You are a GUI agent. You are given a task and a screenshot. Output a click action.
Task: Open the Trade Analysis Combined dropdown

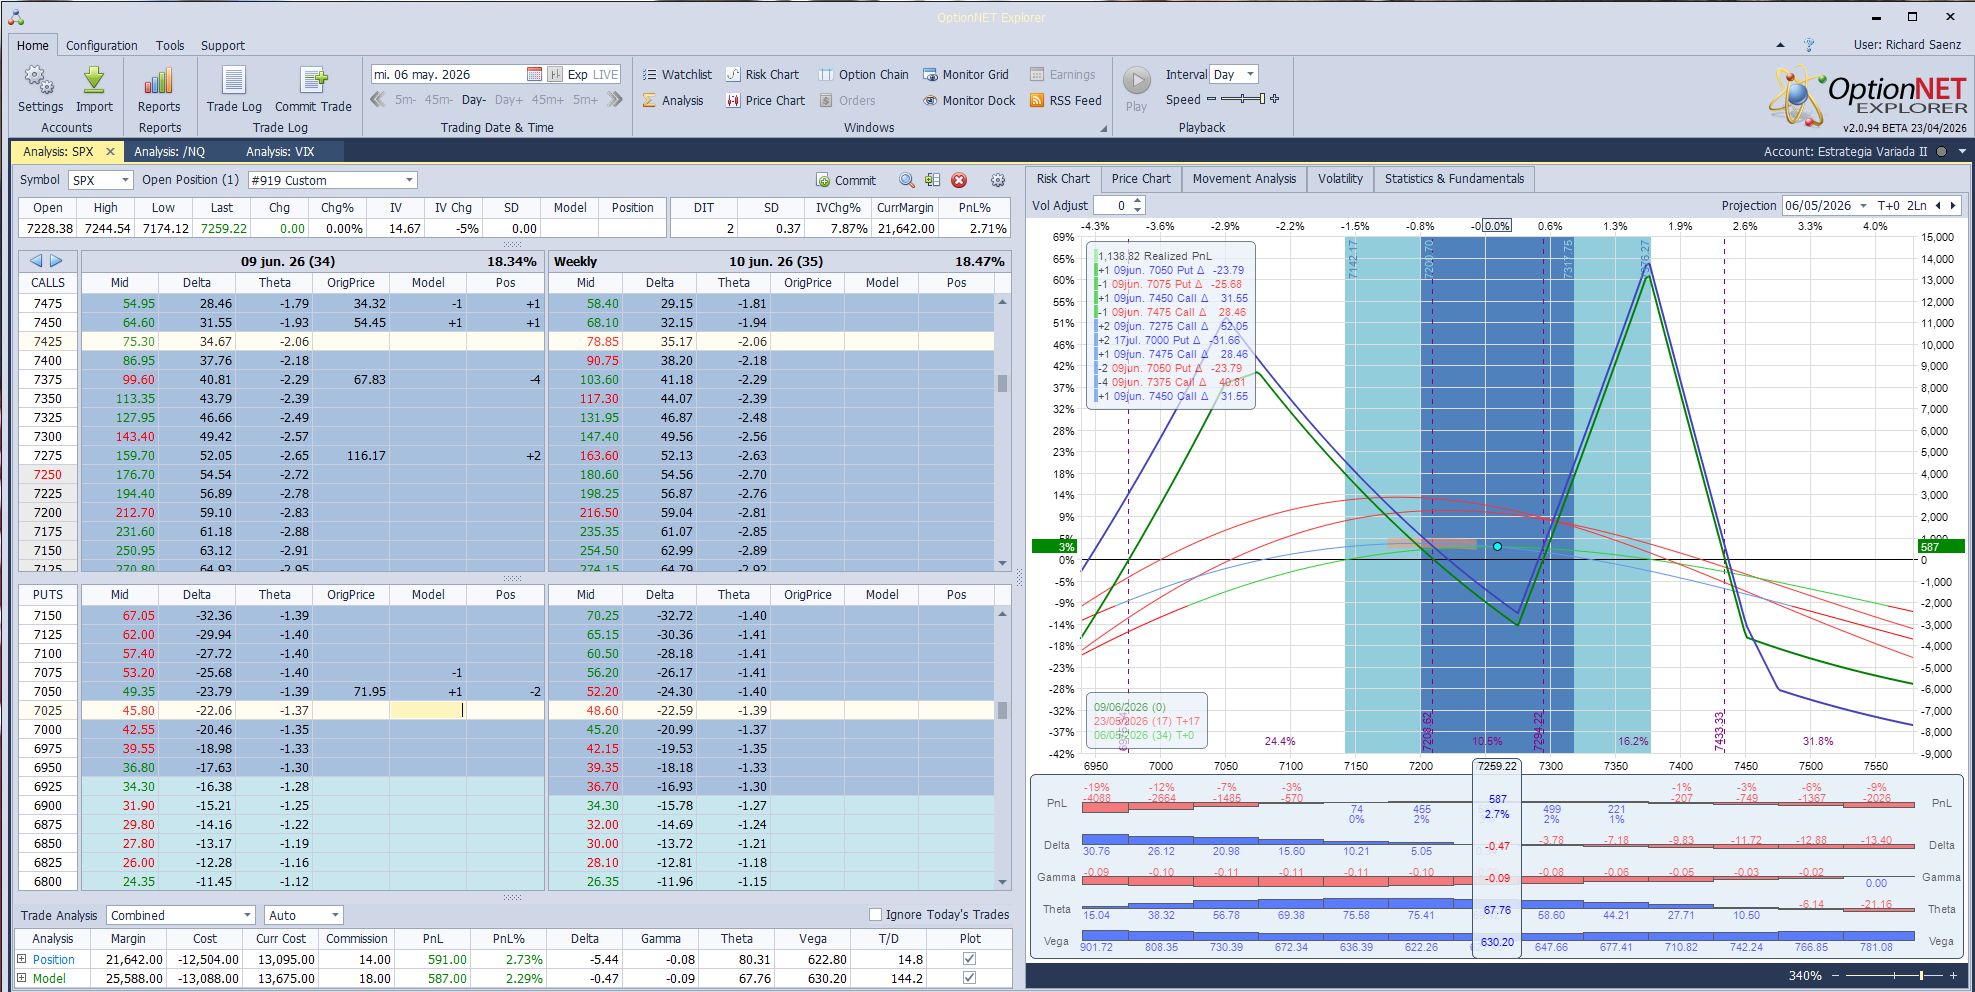coord(247,915)
